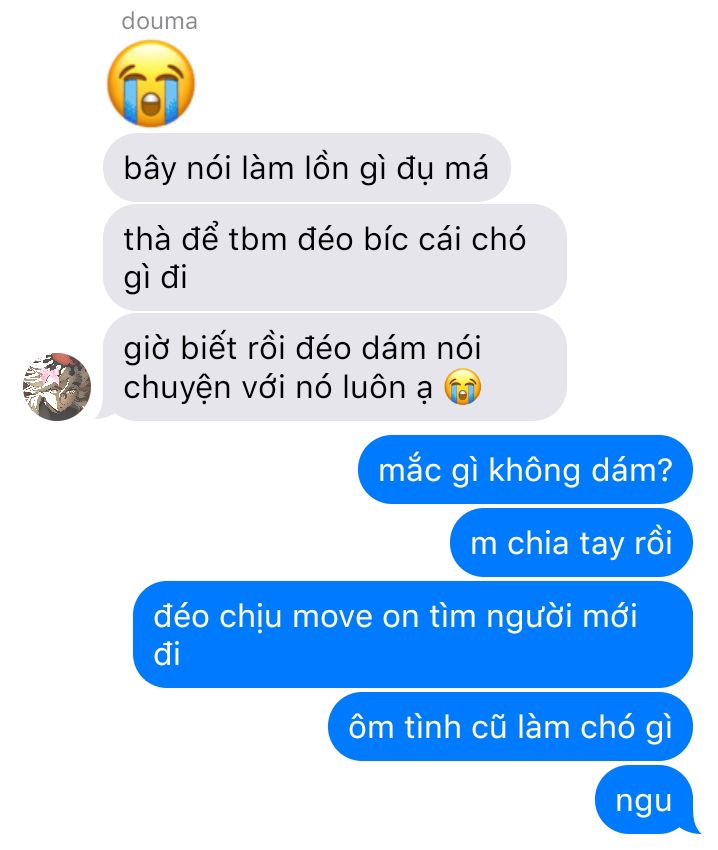The width and height of the screenshot is (718, 850).
Task: Click the large crying emoji message
Action: tap(151, 83)
